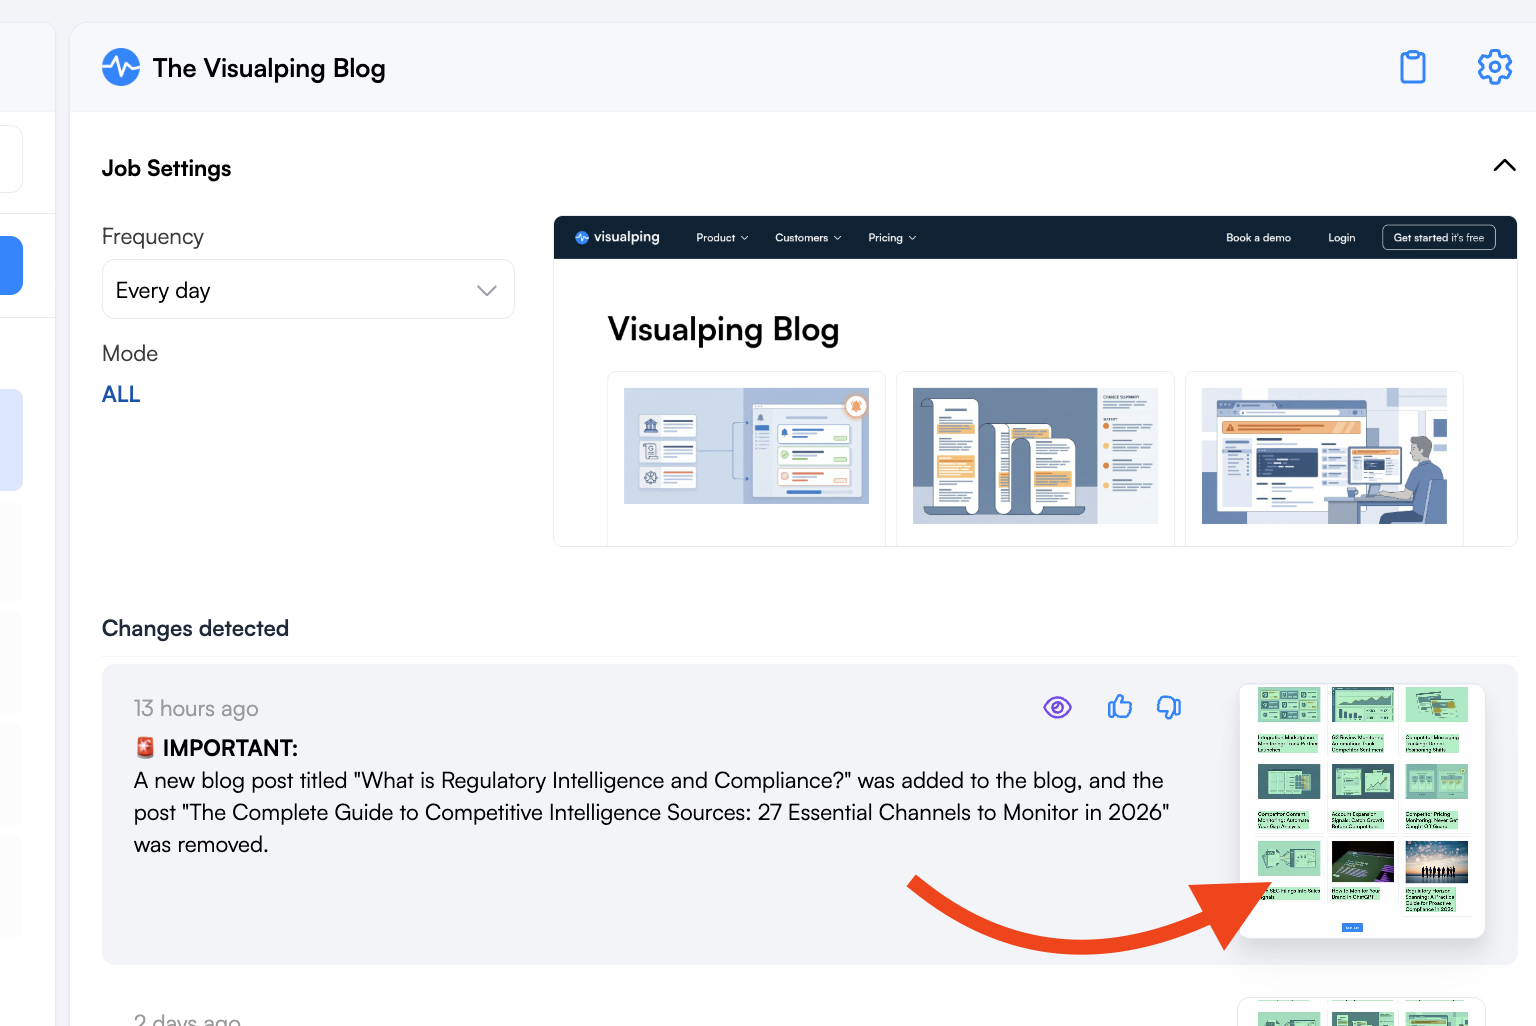
Task: Expand the Customers menu in preview
Action: coord(808,238)
